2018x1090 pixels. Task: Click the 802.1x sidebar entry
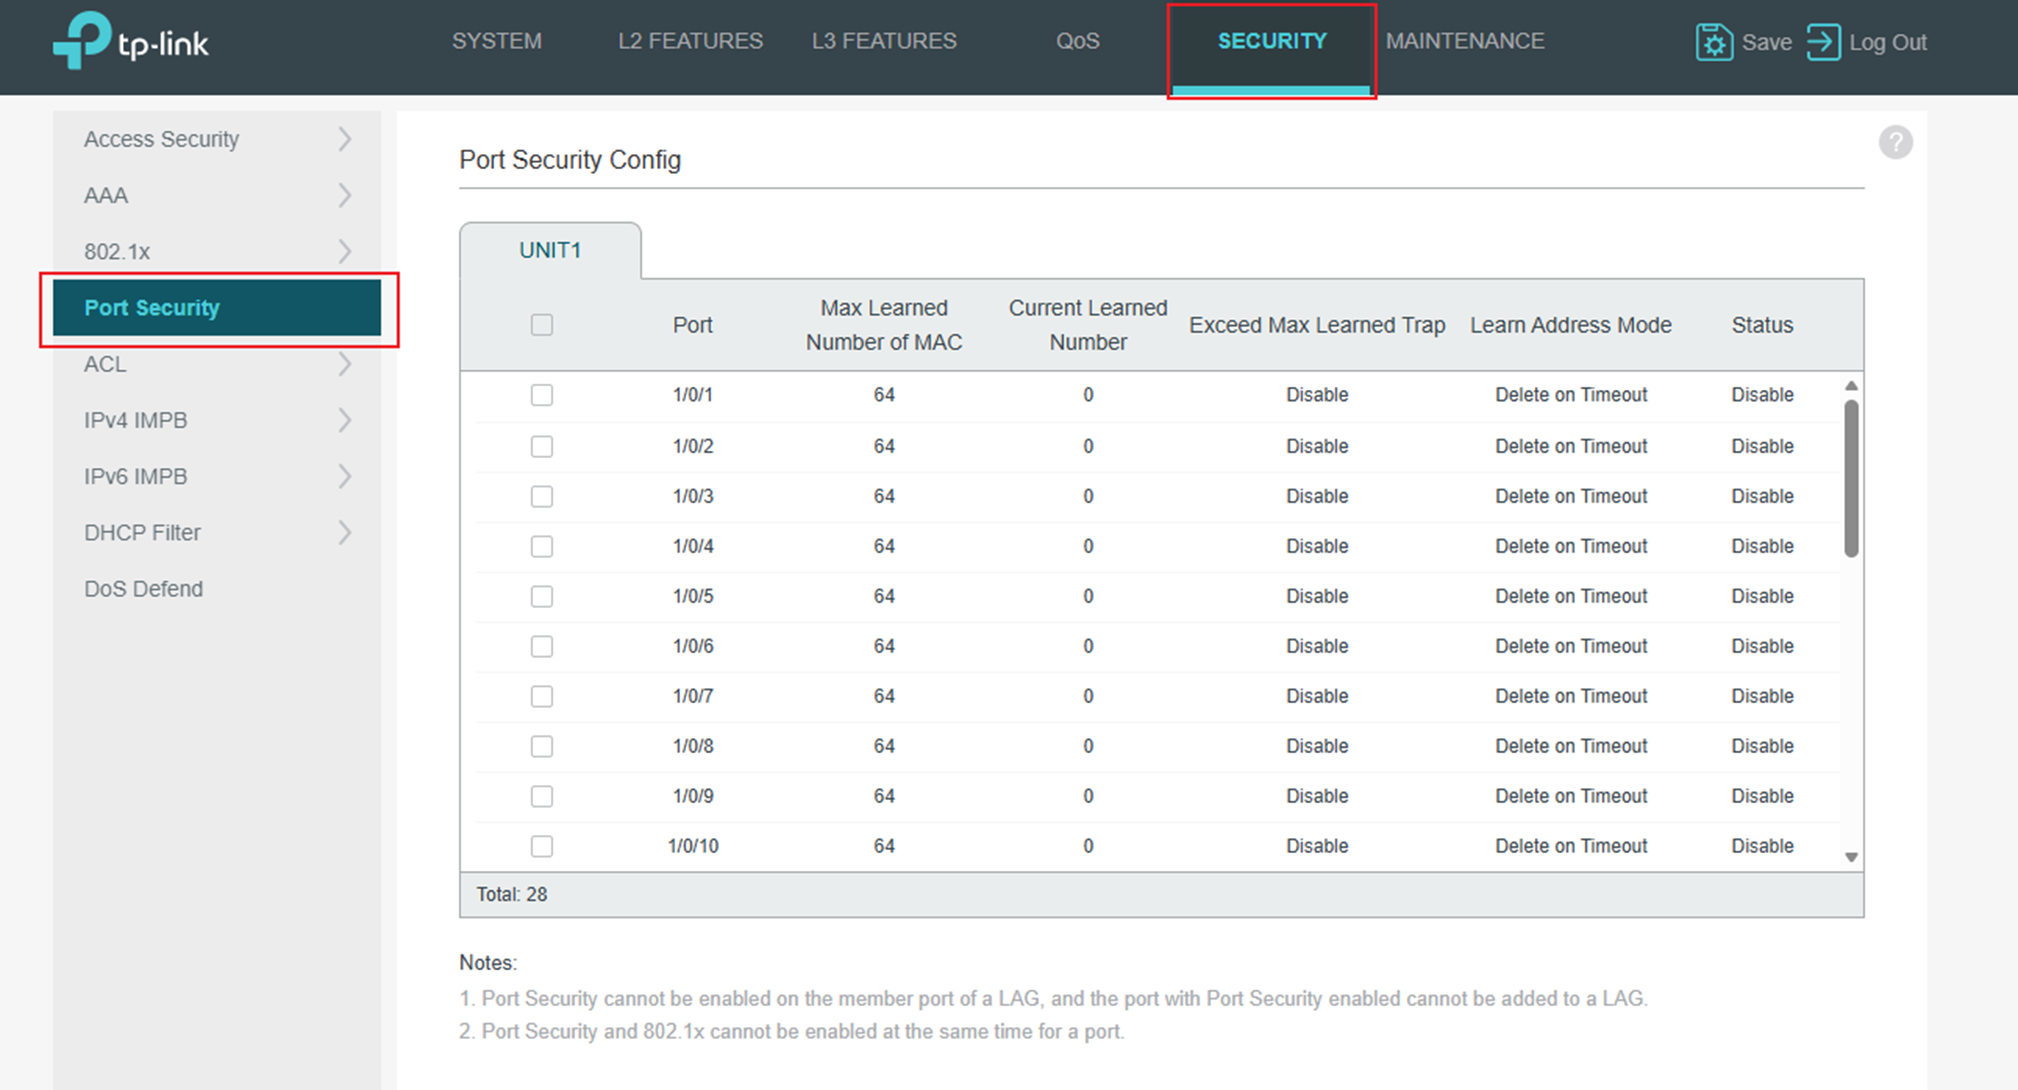click(x=117, y=251)
